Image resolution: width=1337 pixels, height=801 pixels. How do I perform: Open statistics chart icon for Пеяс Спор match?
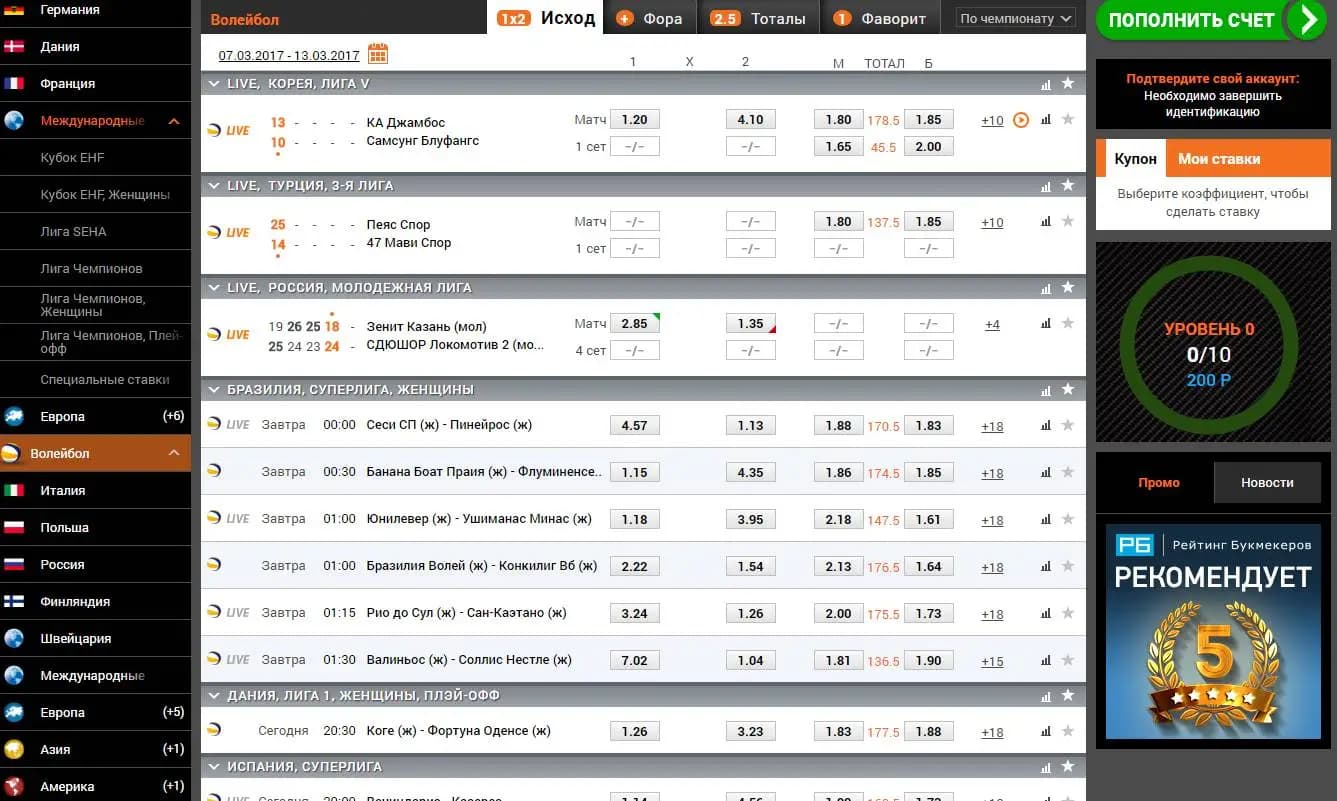[1046, 221]
